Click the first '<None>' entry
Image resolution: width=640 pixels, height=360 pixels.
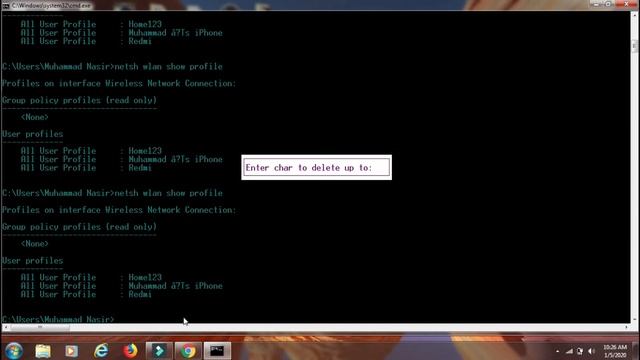(35, 117)
